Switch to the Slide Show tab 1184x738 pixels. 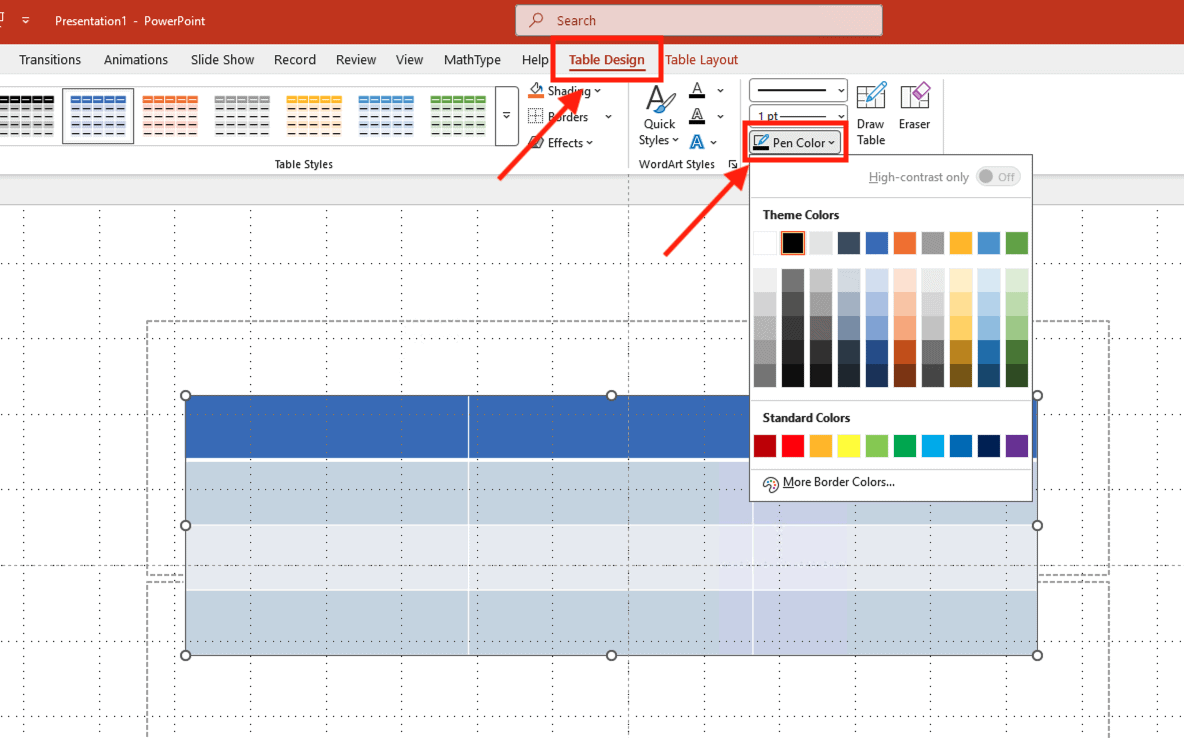222,60
